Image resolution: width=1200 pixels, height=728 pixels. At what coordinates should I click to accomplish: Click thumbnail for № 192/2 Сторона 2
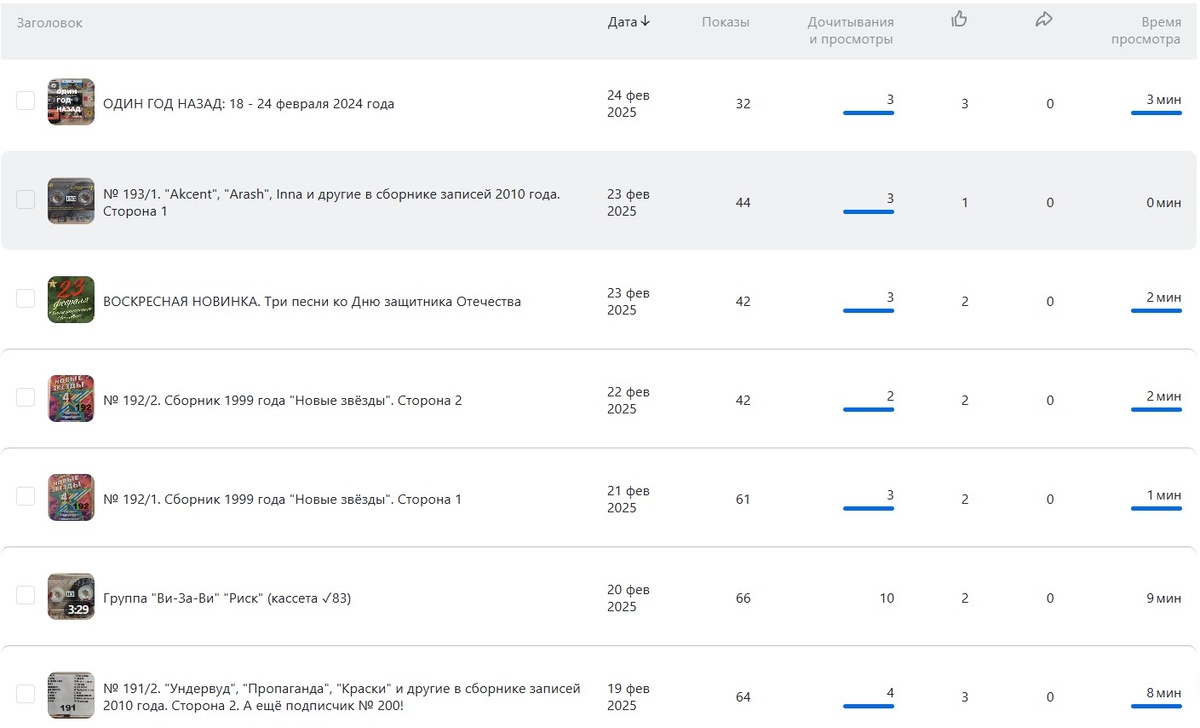click(x=71, y=399)
